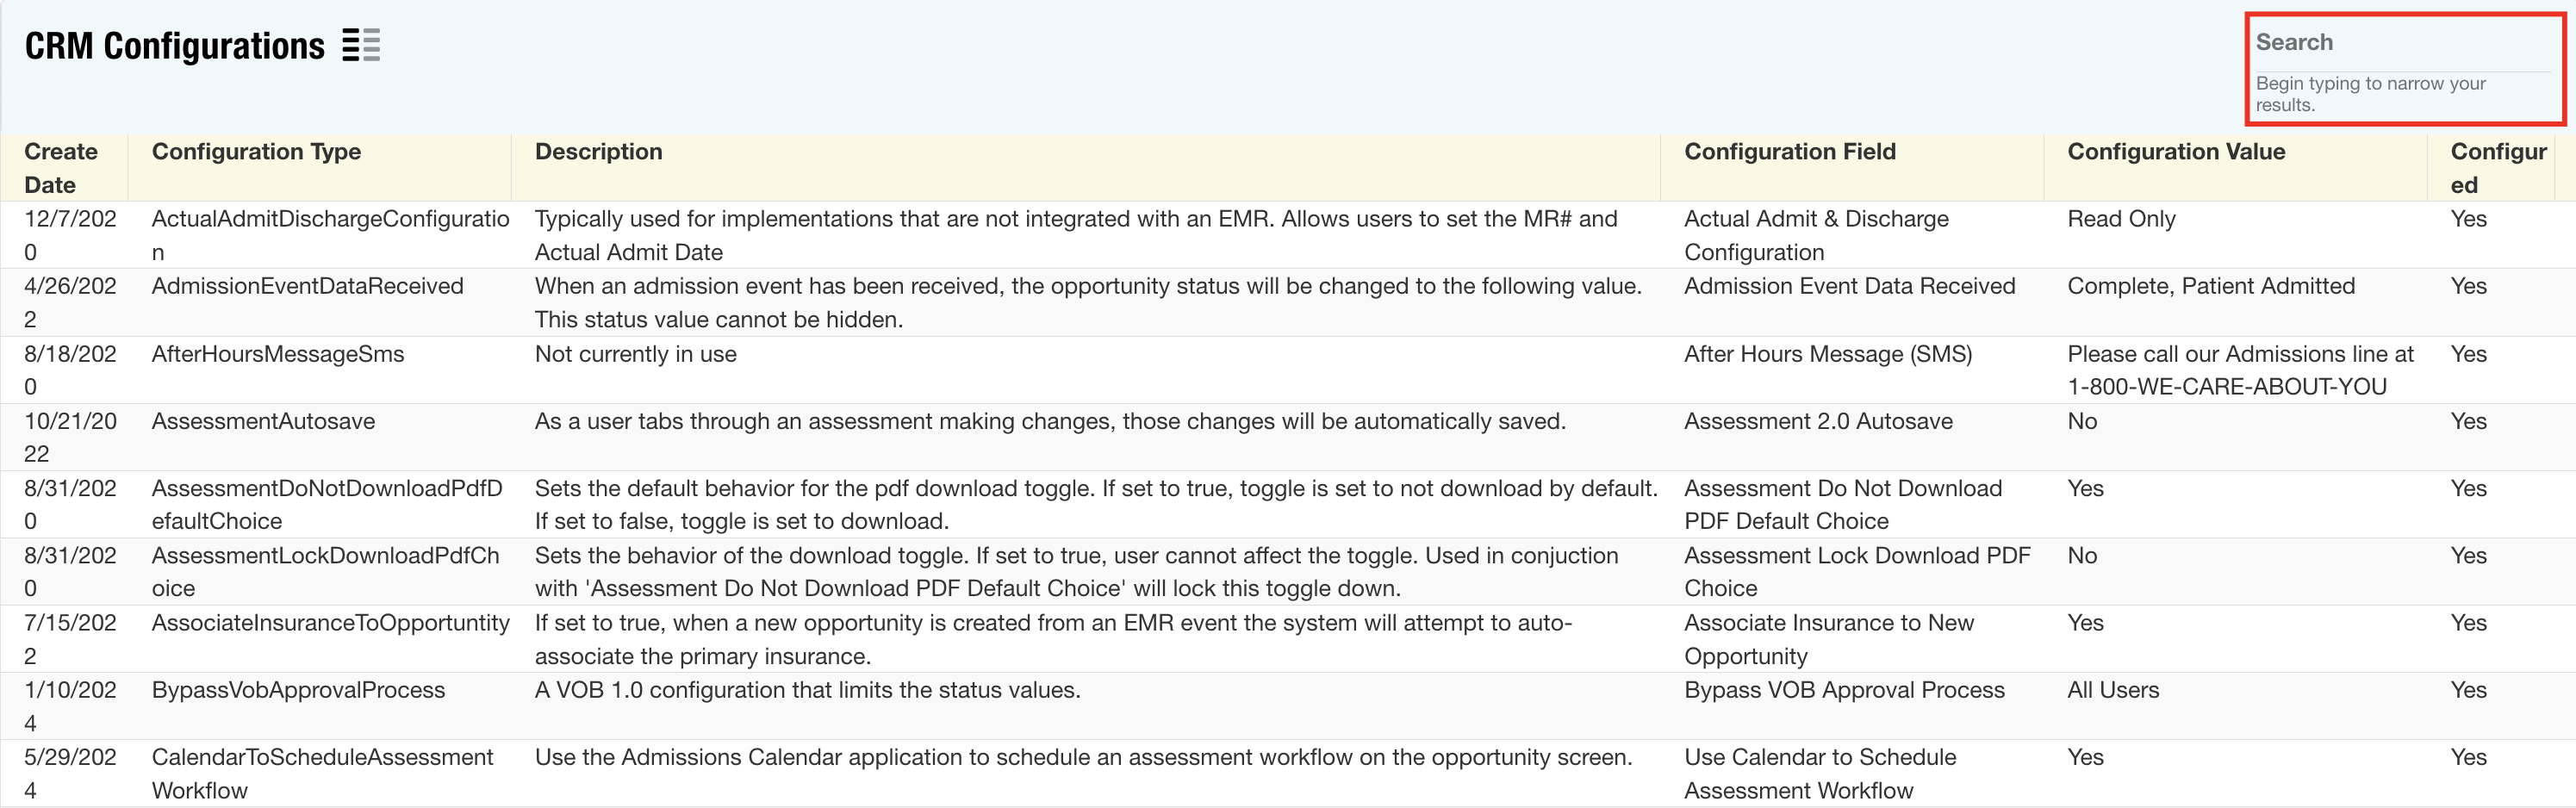Viewport: 2576px width, 808px height.
Task: Select the AfterHoursMessageSms configuration type
Action: tap(278, 354)
